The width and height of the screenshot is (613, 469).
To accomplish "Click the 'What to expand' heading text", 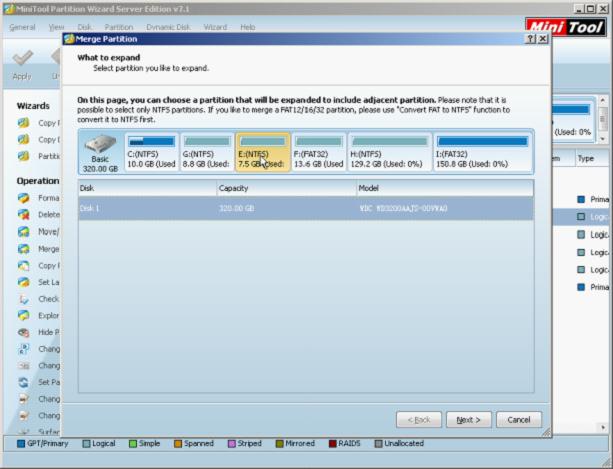I will point(109,57).
